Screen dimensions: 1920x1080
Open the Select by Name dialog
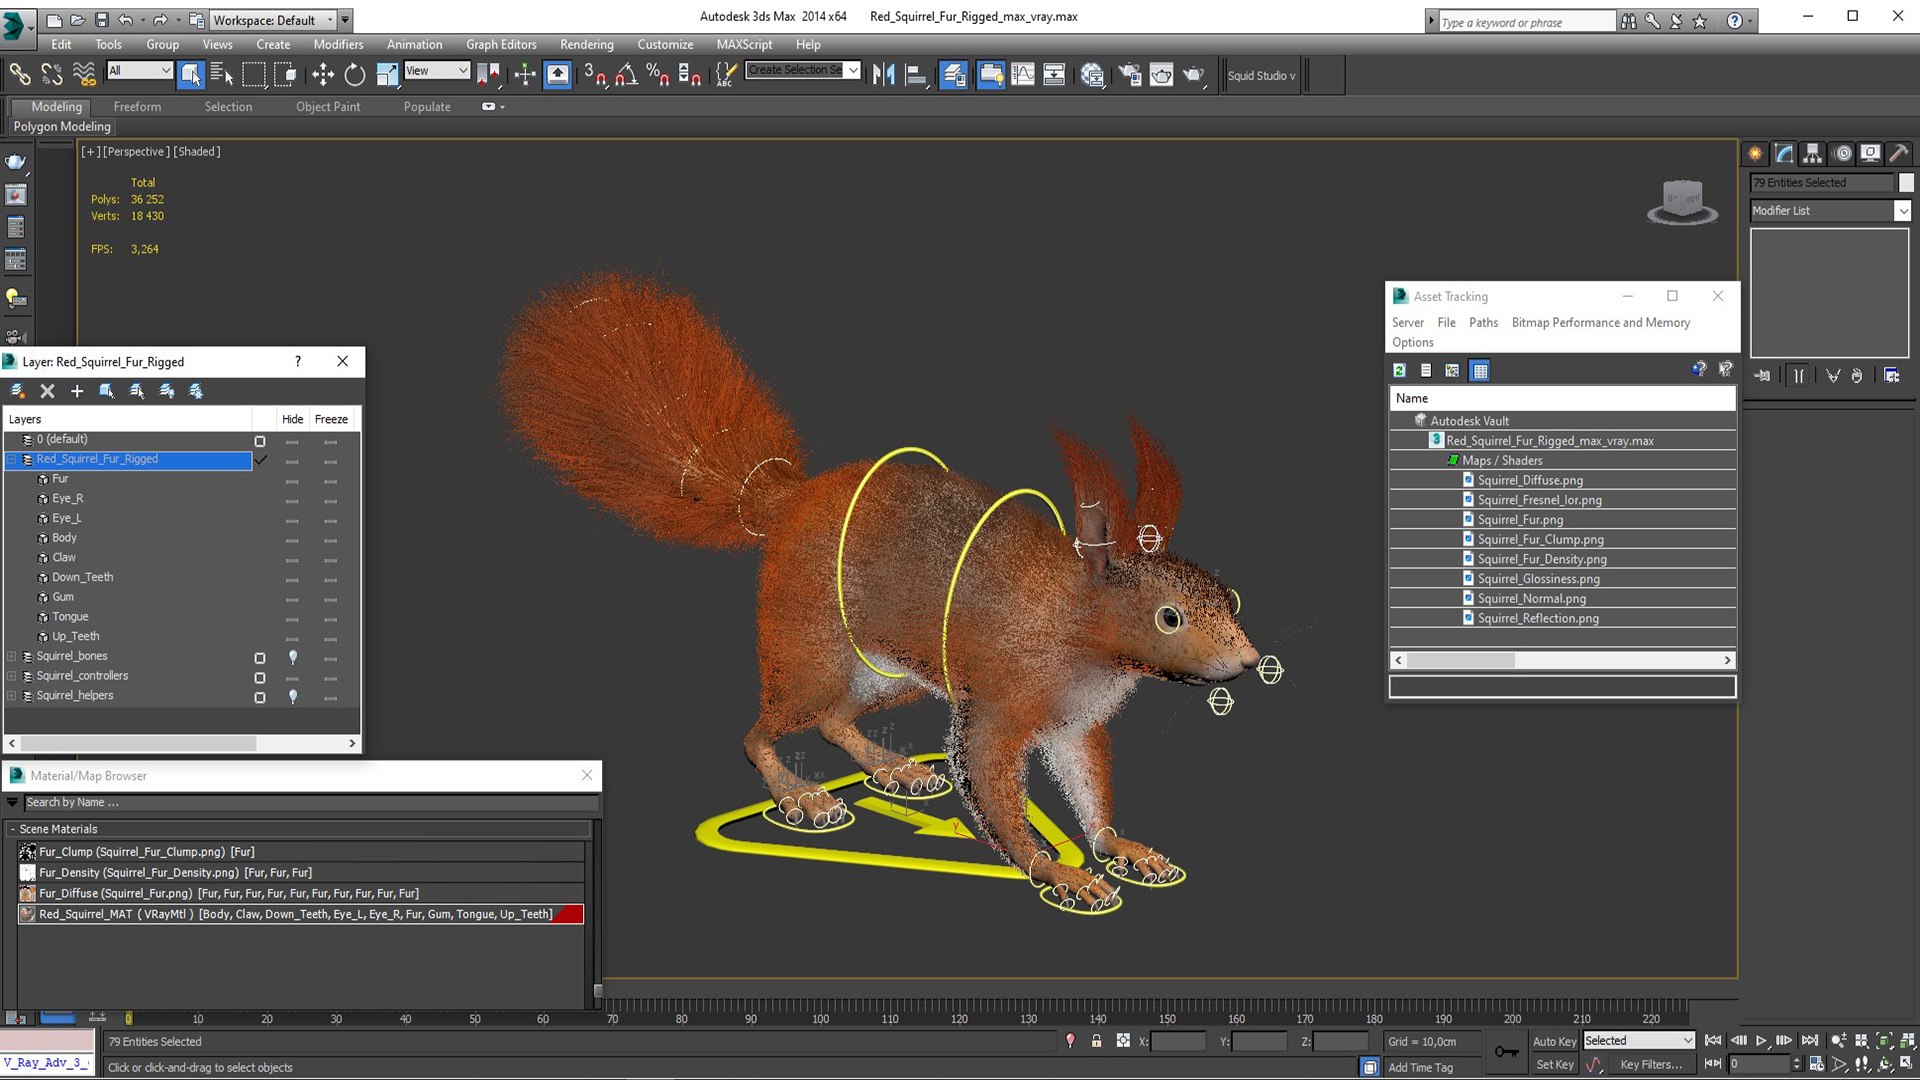click(x=222, y=74)
